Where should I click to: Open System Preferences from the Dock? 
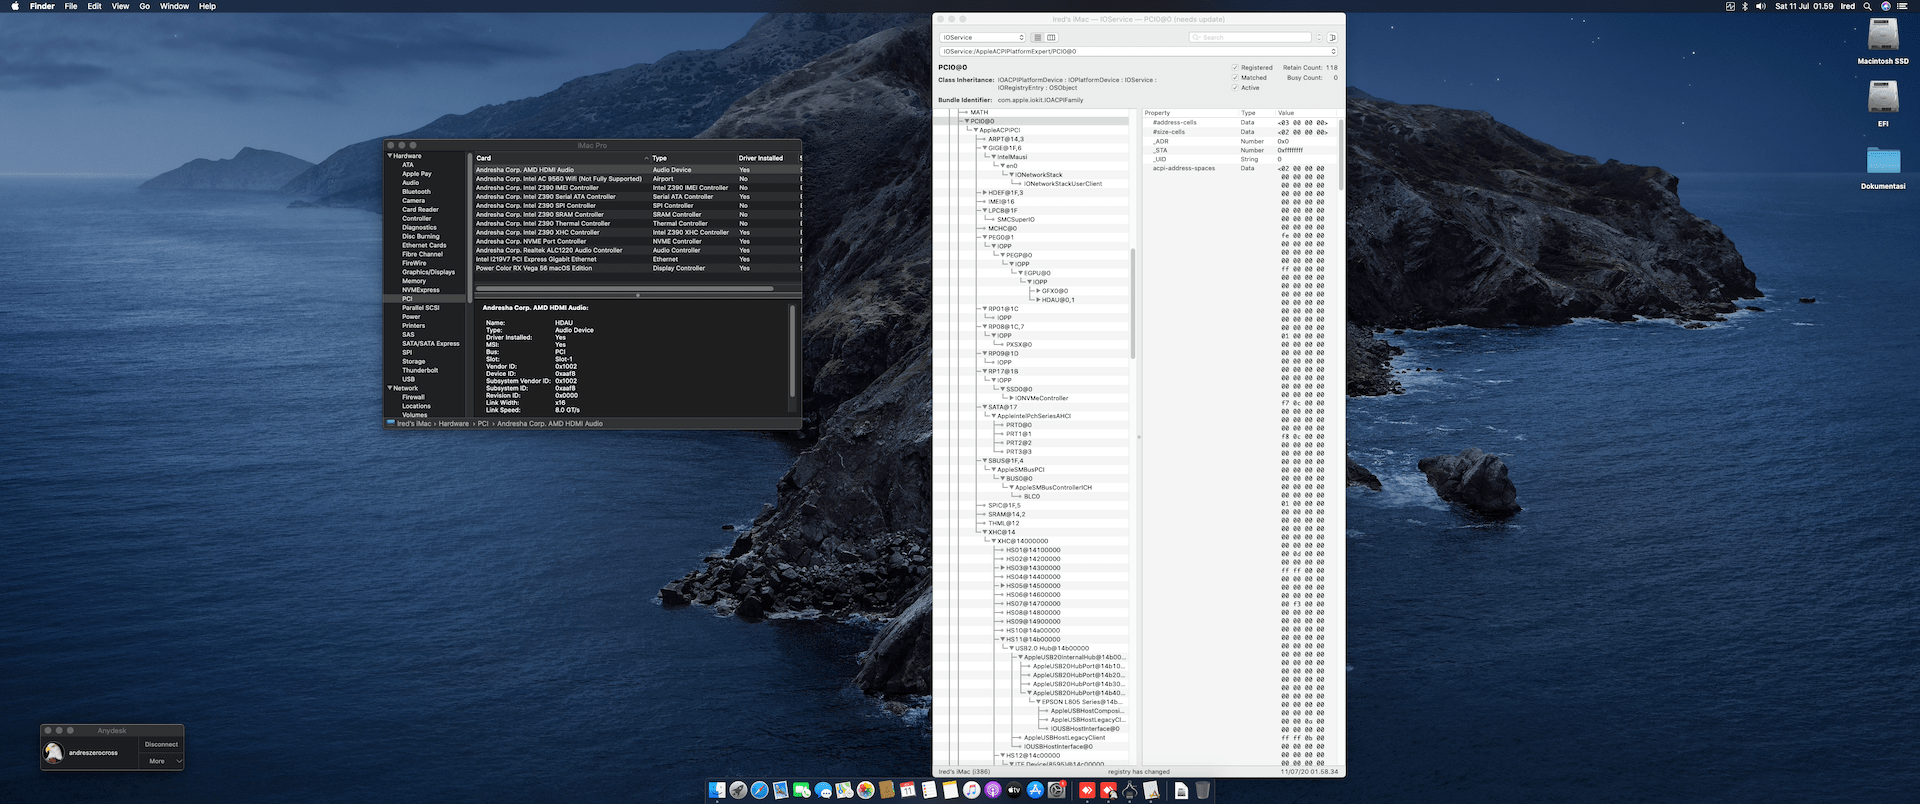click(1057, 790)
